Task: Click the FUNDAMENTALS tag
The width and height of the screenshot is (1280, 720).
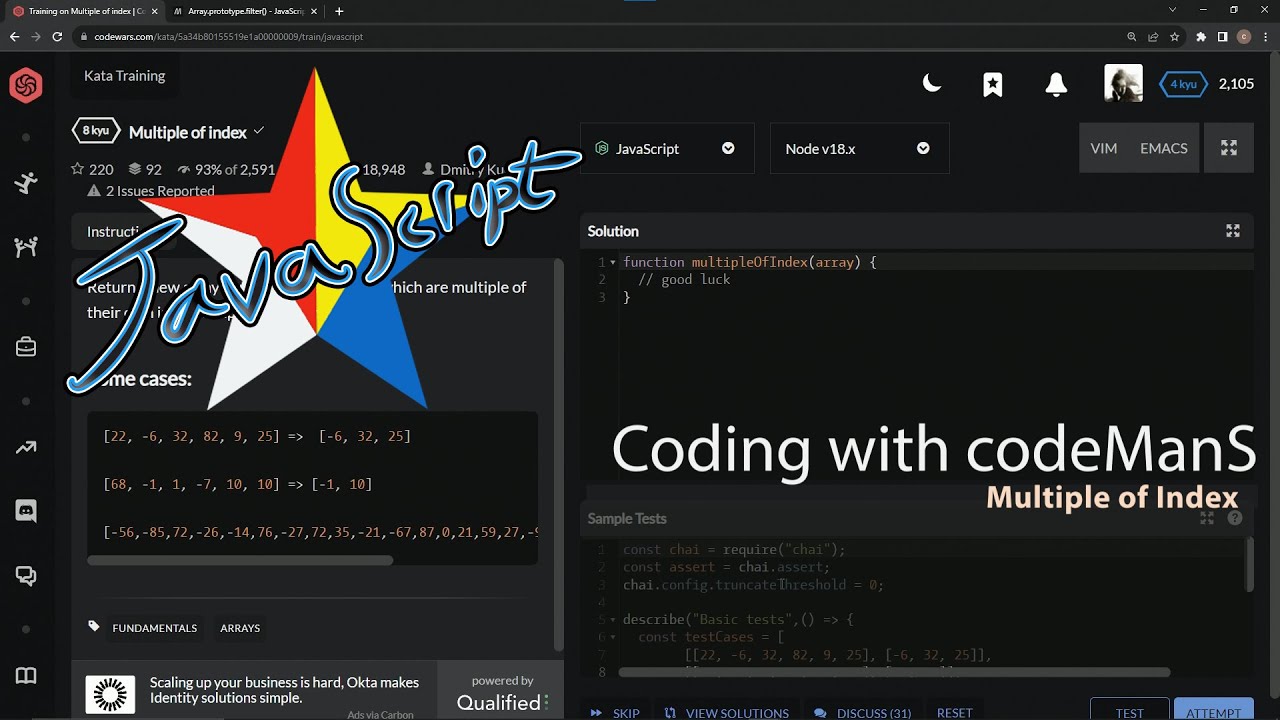Action: pos(155,628)
